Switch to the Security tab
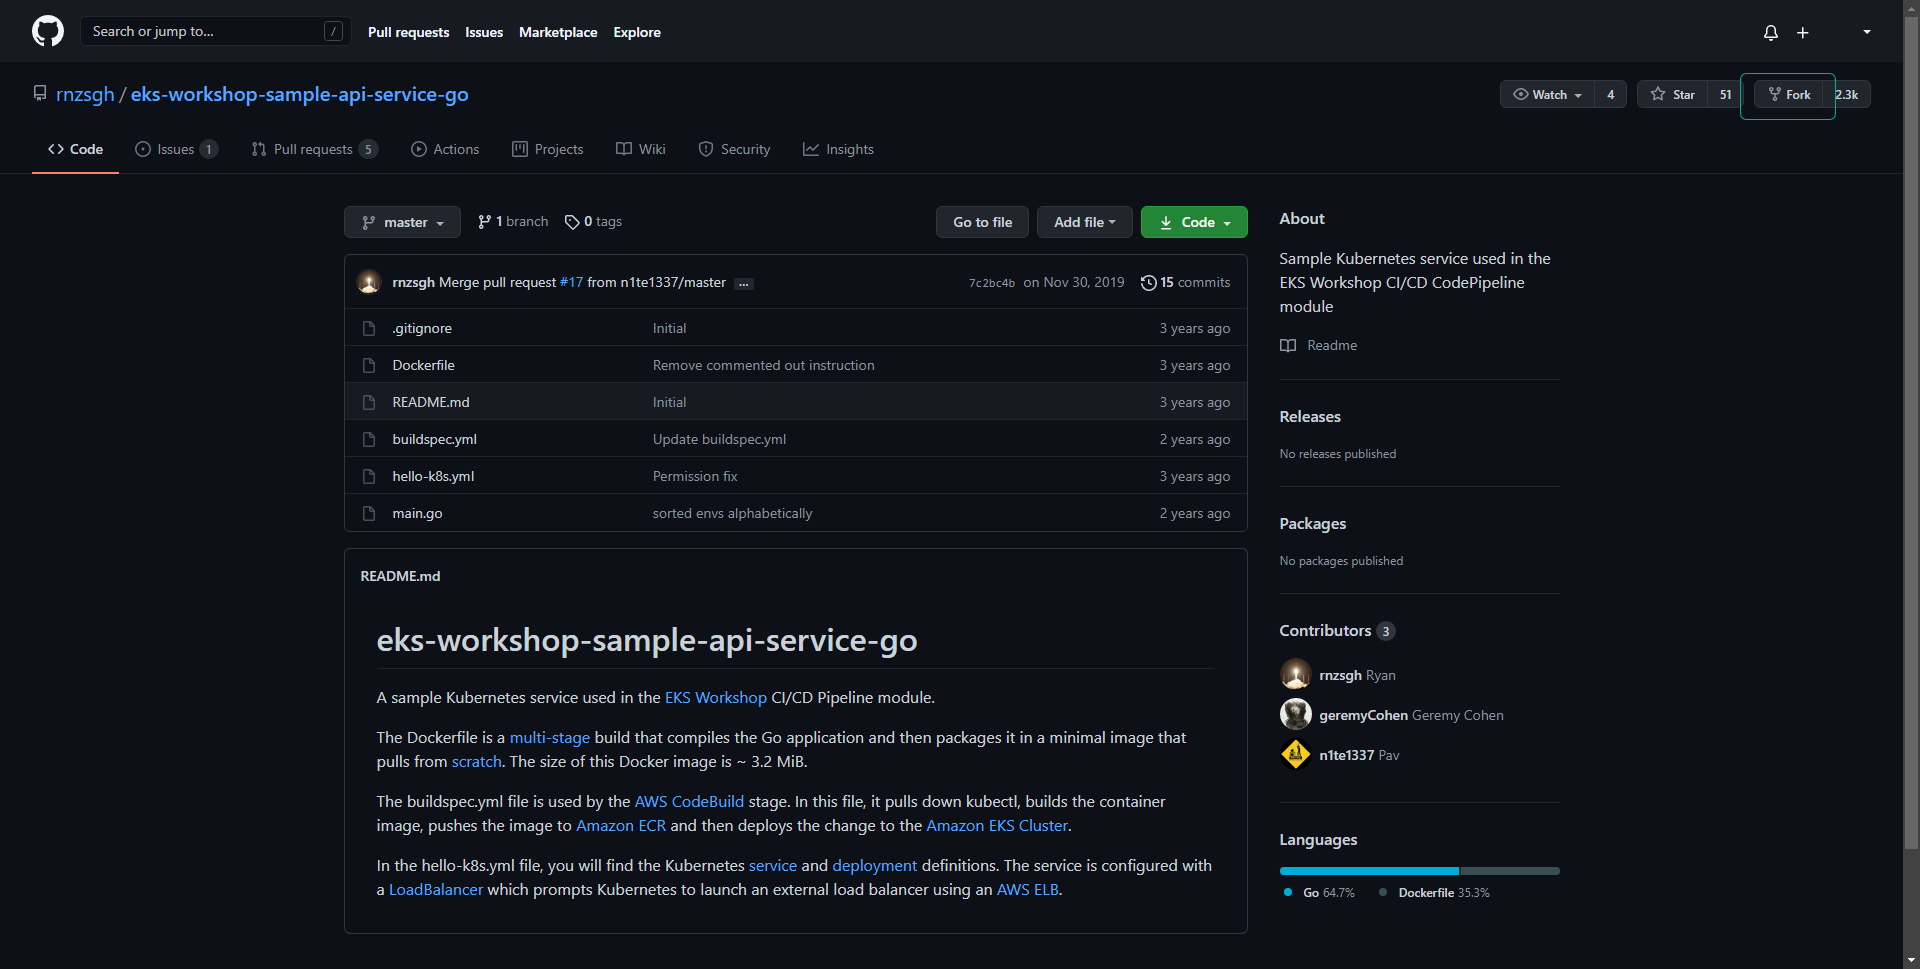The width and height of the screenshot is (1920, 969). (734, 149)
